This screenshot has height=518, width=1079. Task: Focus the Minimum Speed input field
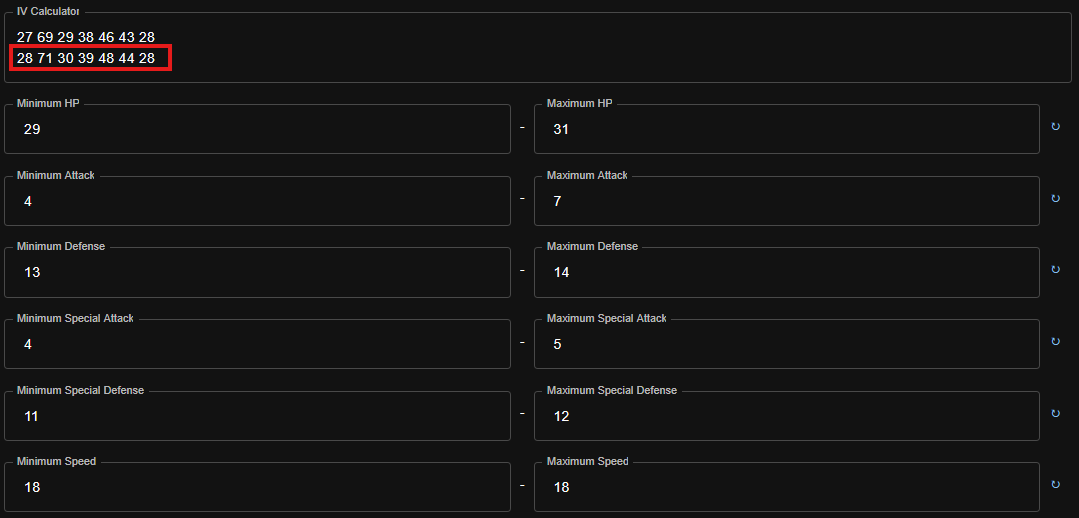(257, 488)
